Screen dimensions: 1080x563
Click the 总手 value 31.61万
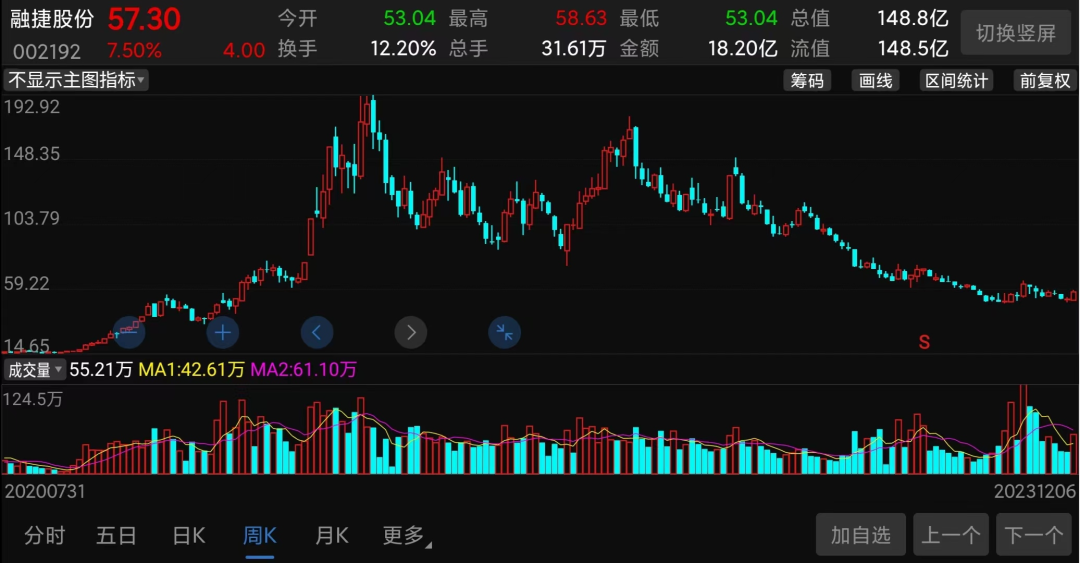click(574, 48)
